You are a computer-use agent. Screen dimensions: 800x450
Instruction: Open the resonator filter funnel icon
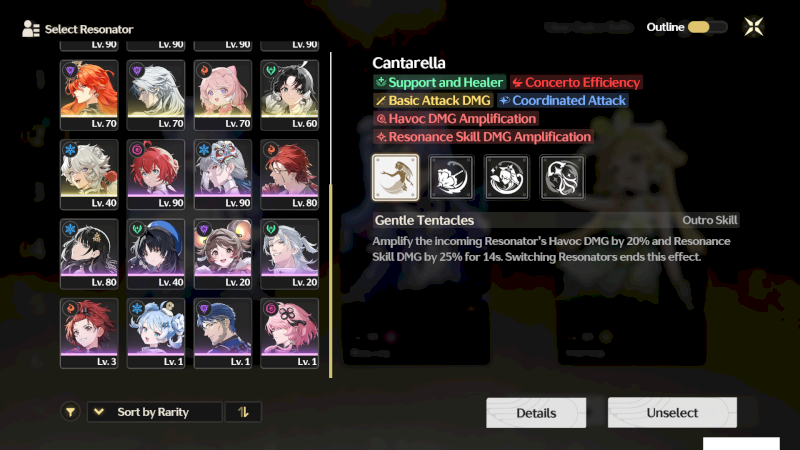pyautogui.click(x=70, y=412)
